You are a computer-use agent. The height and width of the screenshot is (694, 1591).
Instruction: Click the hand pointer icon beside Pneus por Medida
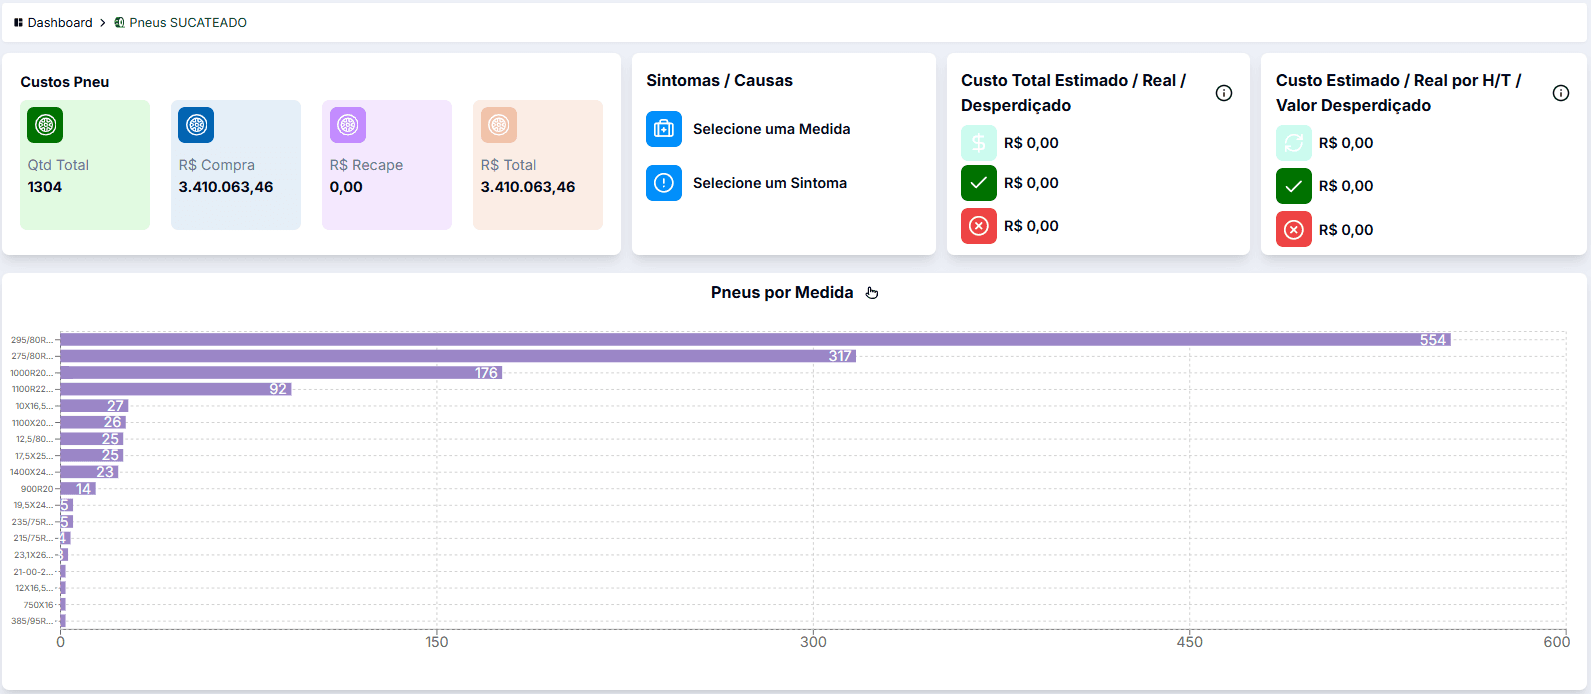872,293
